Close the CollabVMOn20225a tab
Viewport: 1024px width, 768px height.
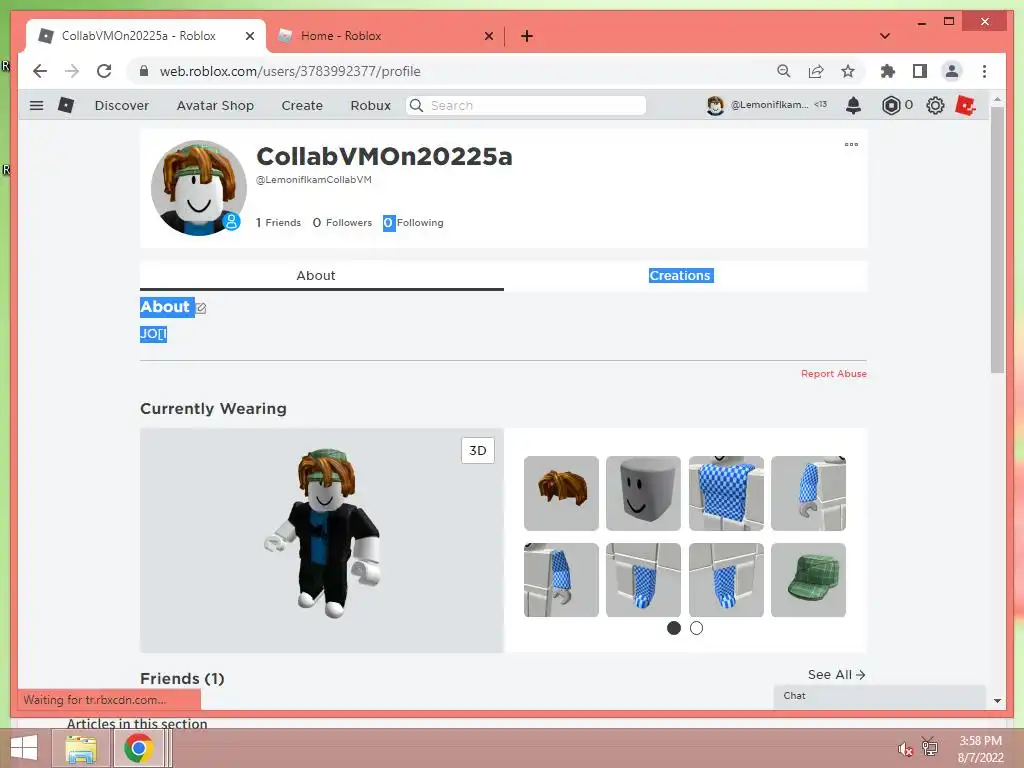point(249,36)
